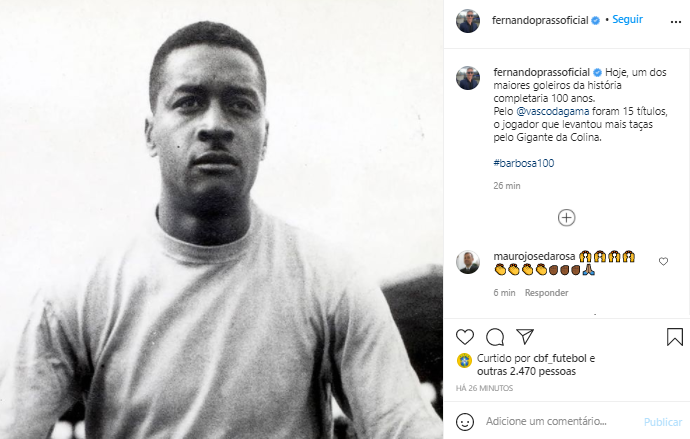Open the cbf_futebol liker avatar
The width and height of the screenshot is (690, 439).
[x=464, y=361]
